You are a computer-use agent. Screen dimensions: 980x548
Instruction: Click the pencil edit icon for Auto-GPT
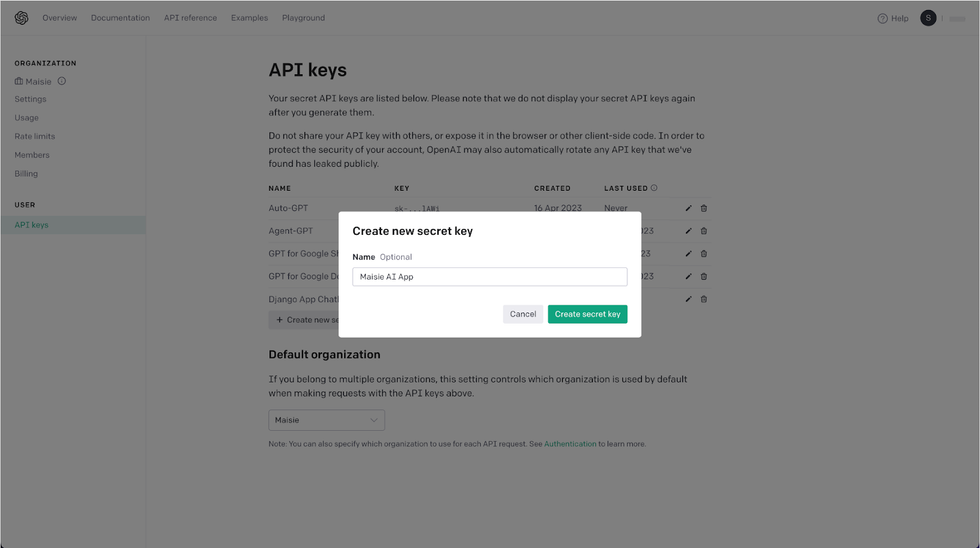point(688,208)
